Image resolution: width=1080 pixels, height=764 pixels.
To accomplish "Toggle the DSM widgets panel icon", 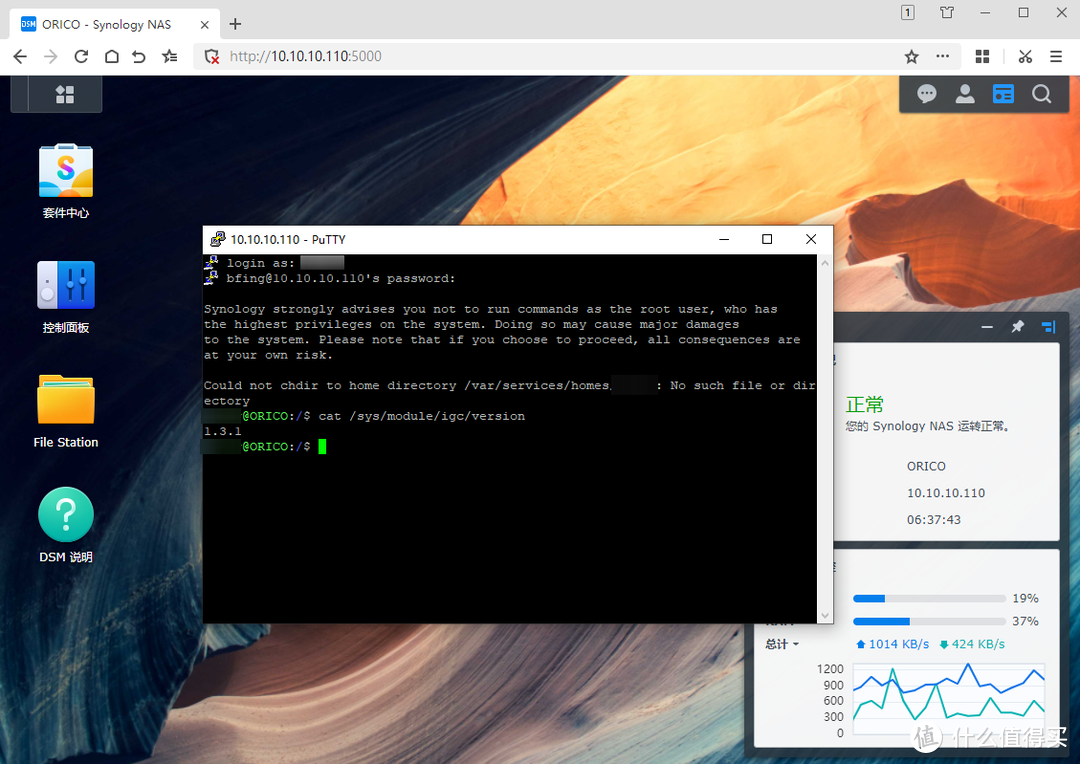I will click(1003, 94).
